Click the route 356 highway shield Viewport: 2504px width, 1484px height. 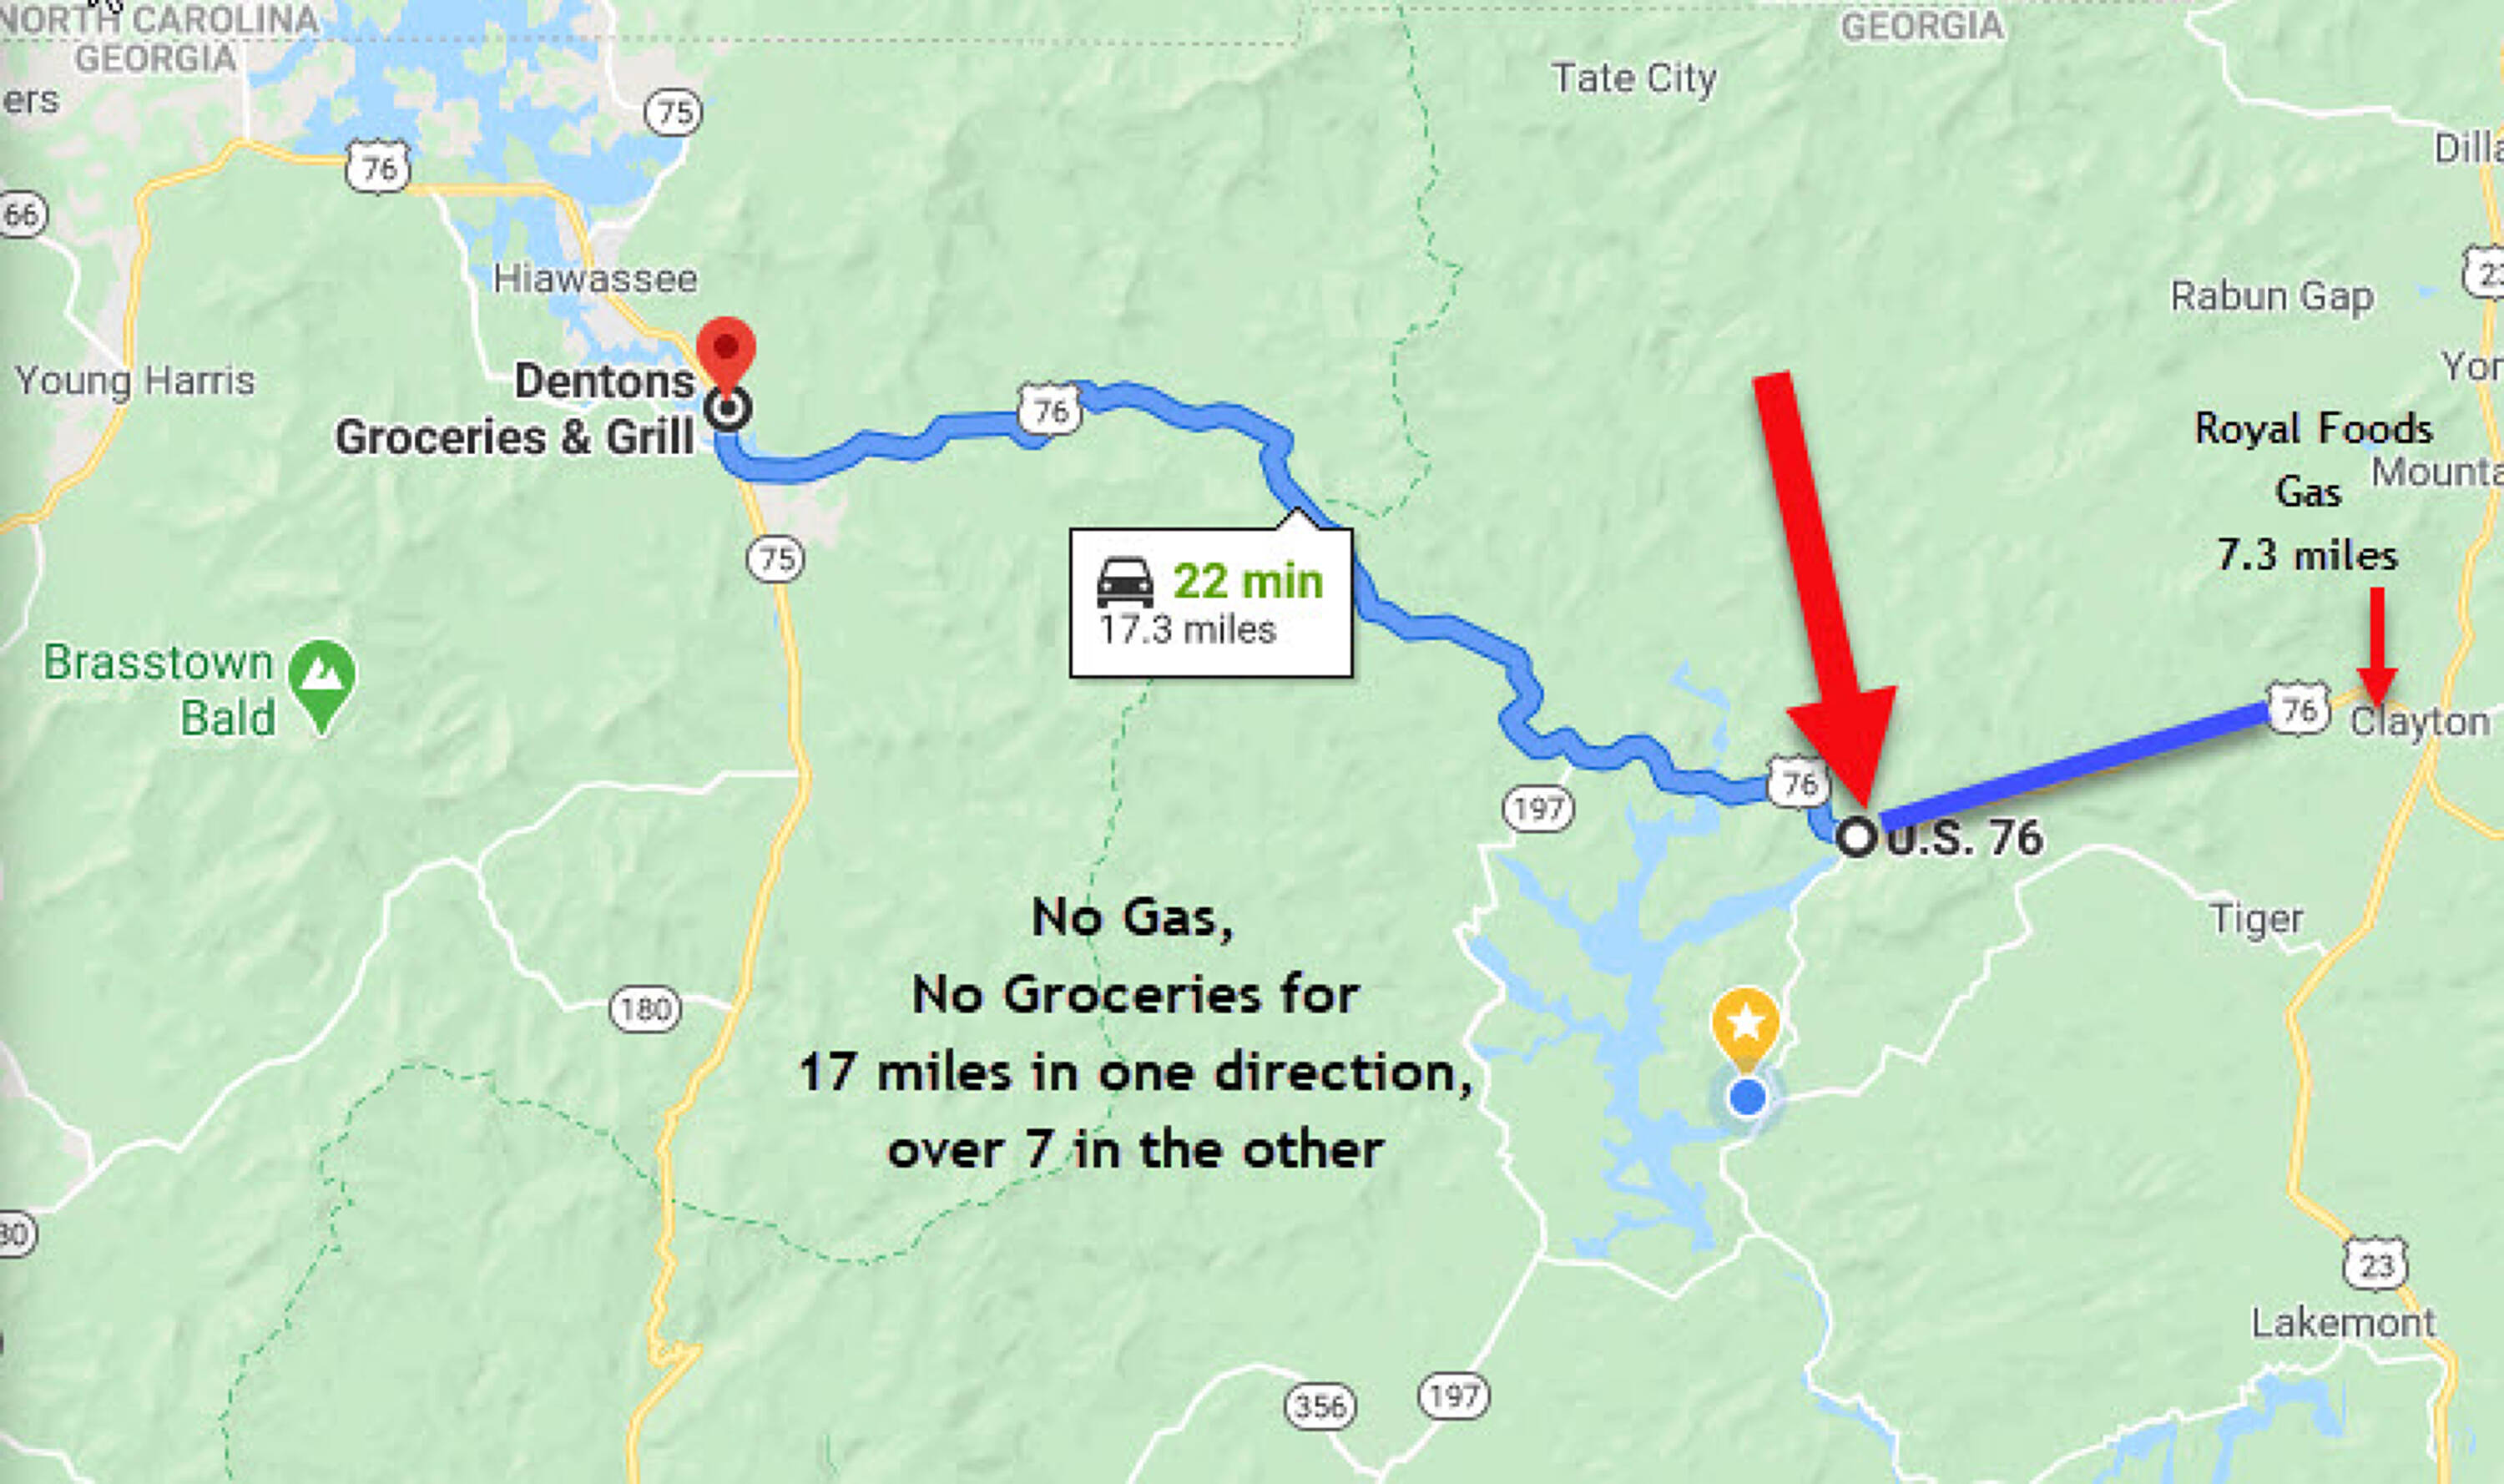(1320, 1406)
